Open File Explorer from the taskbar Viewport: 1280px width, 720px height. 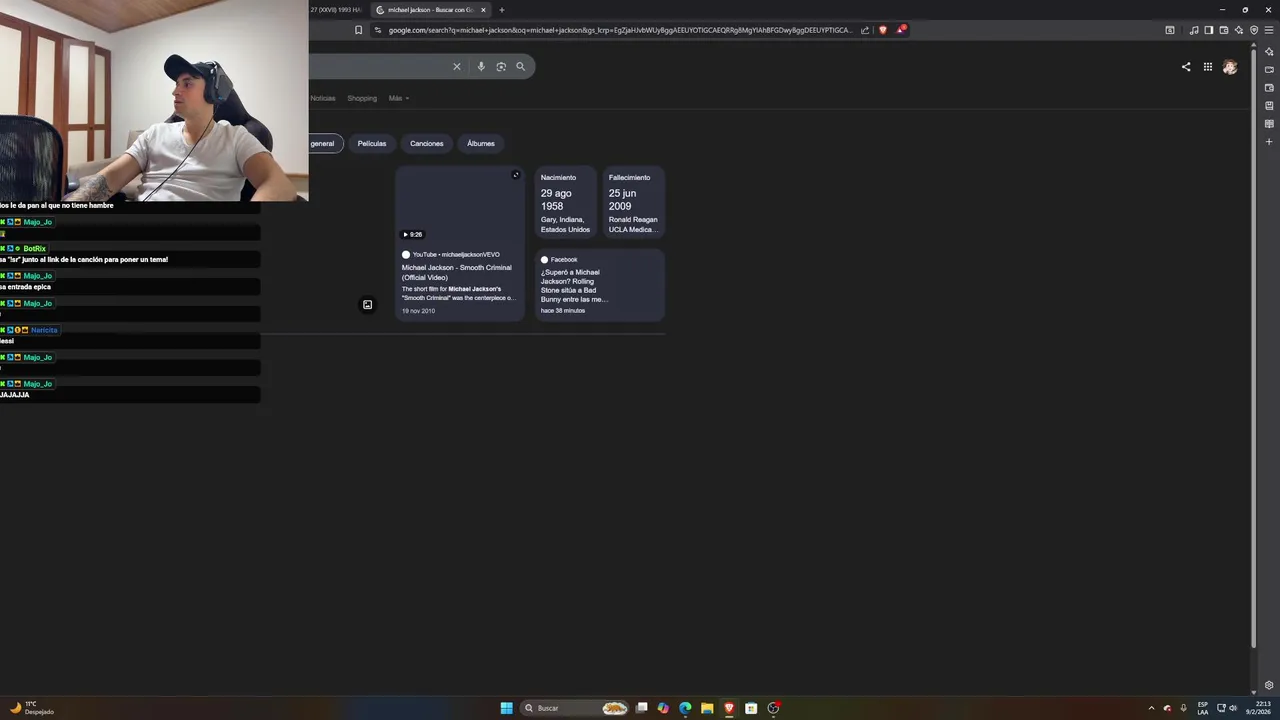pos(707,708)
